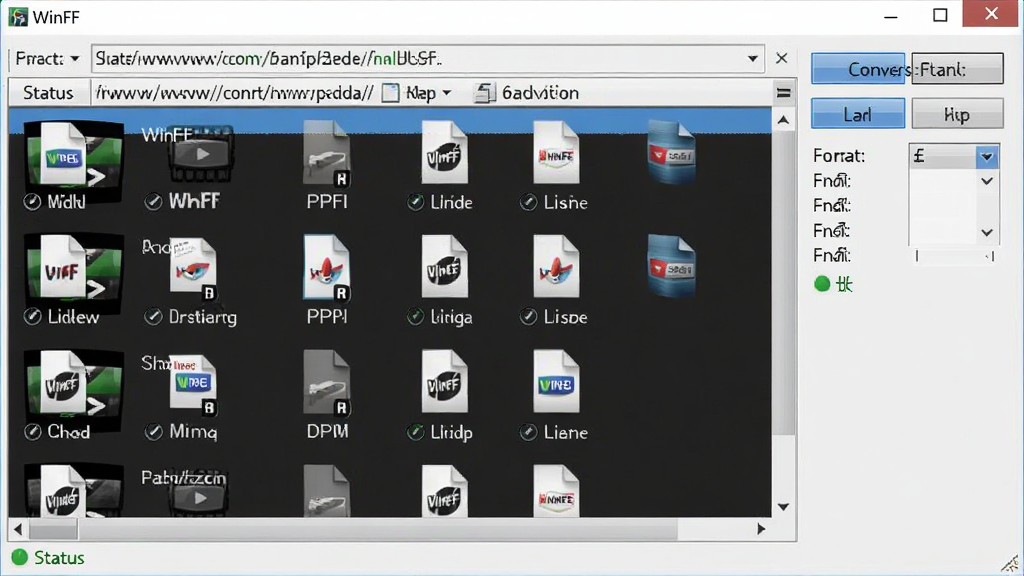Expand the third Fnail dropdown chevron

pyautogui.click(x=987, y=232)
